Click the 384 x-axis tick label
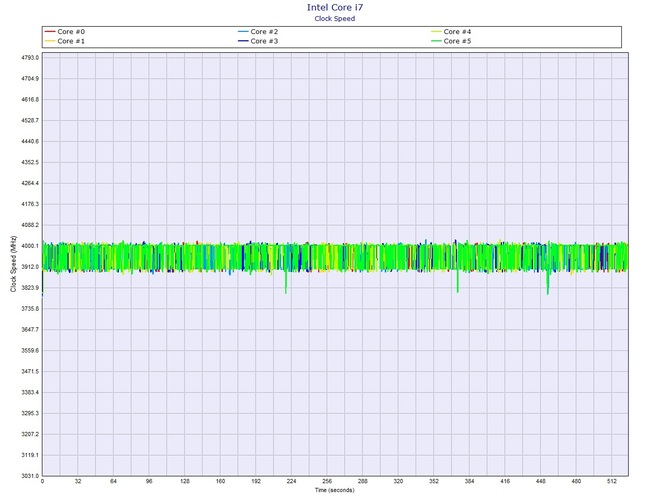The height and width of the screenshot is (502, 670). [x=469, y=481]
